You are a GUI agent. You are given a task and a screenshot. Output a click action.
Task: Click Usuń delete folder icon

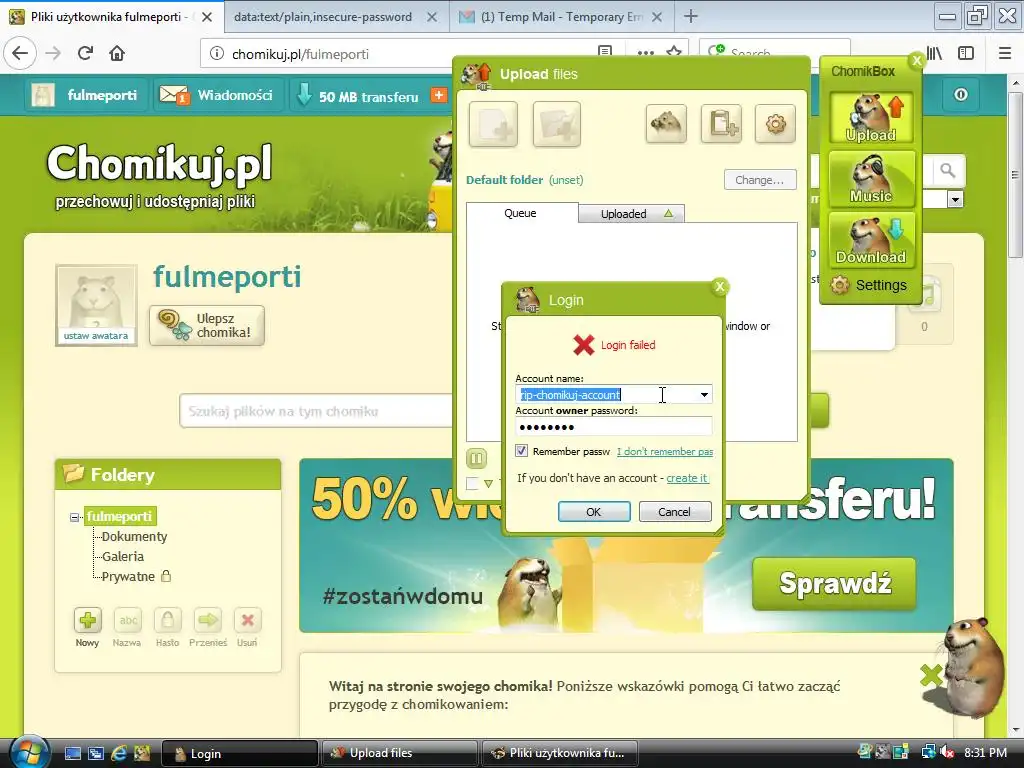click(248, 620)
